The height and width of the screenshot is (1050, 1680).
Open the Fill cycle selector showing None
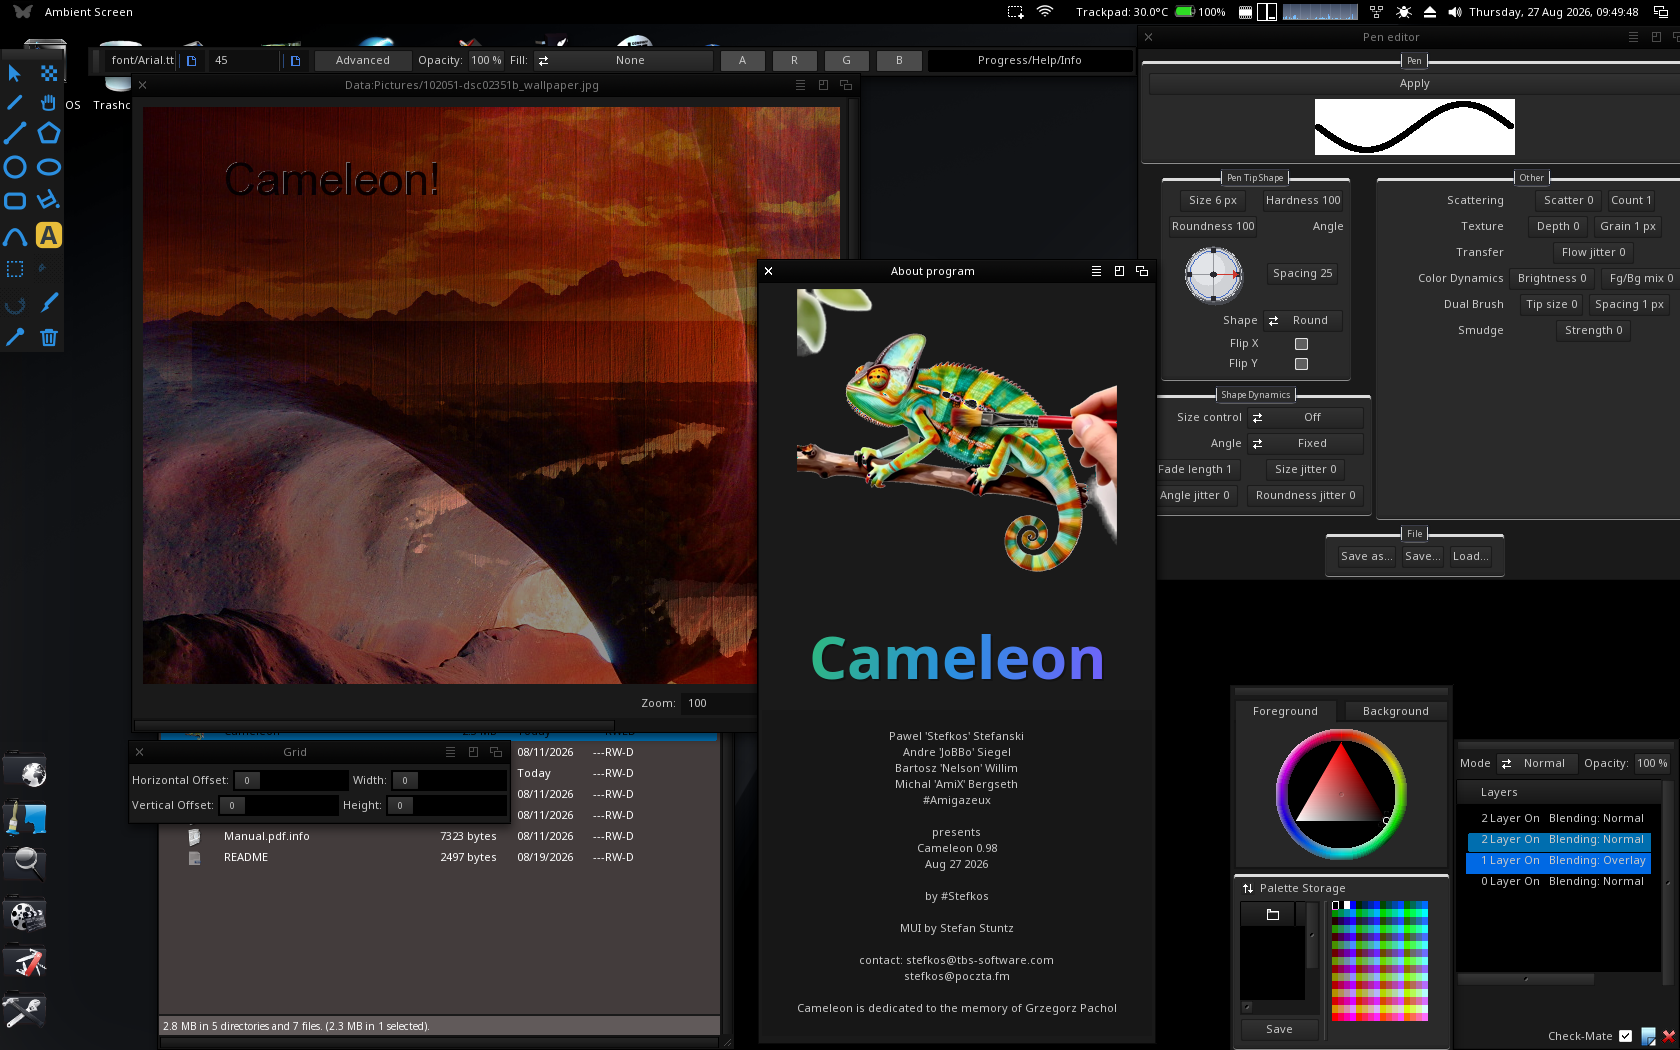622,60
